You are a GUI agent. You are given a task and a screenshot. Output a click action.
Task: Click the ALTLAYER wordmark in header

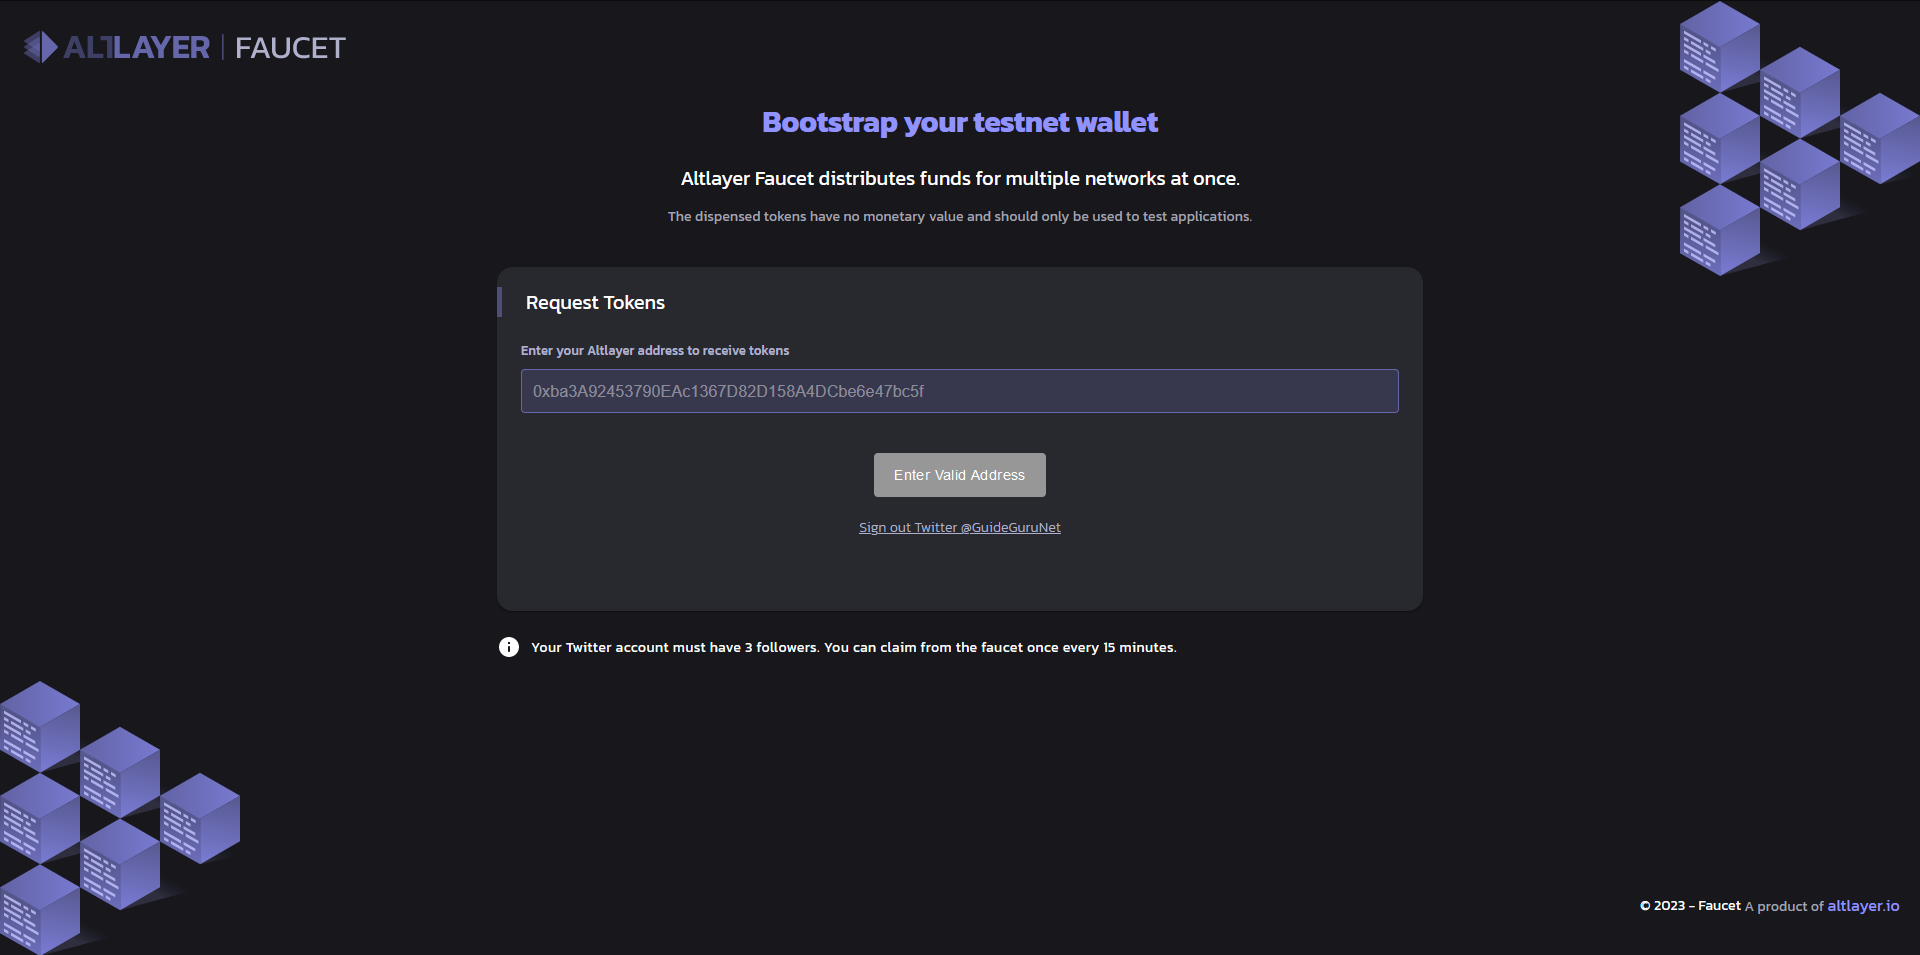coord(137,47)
